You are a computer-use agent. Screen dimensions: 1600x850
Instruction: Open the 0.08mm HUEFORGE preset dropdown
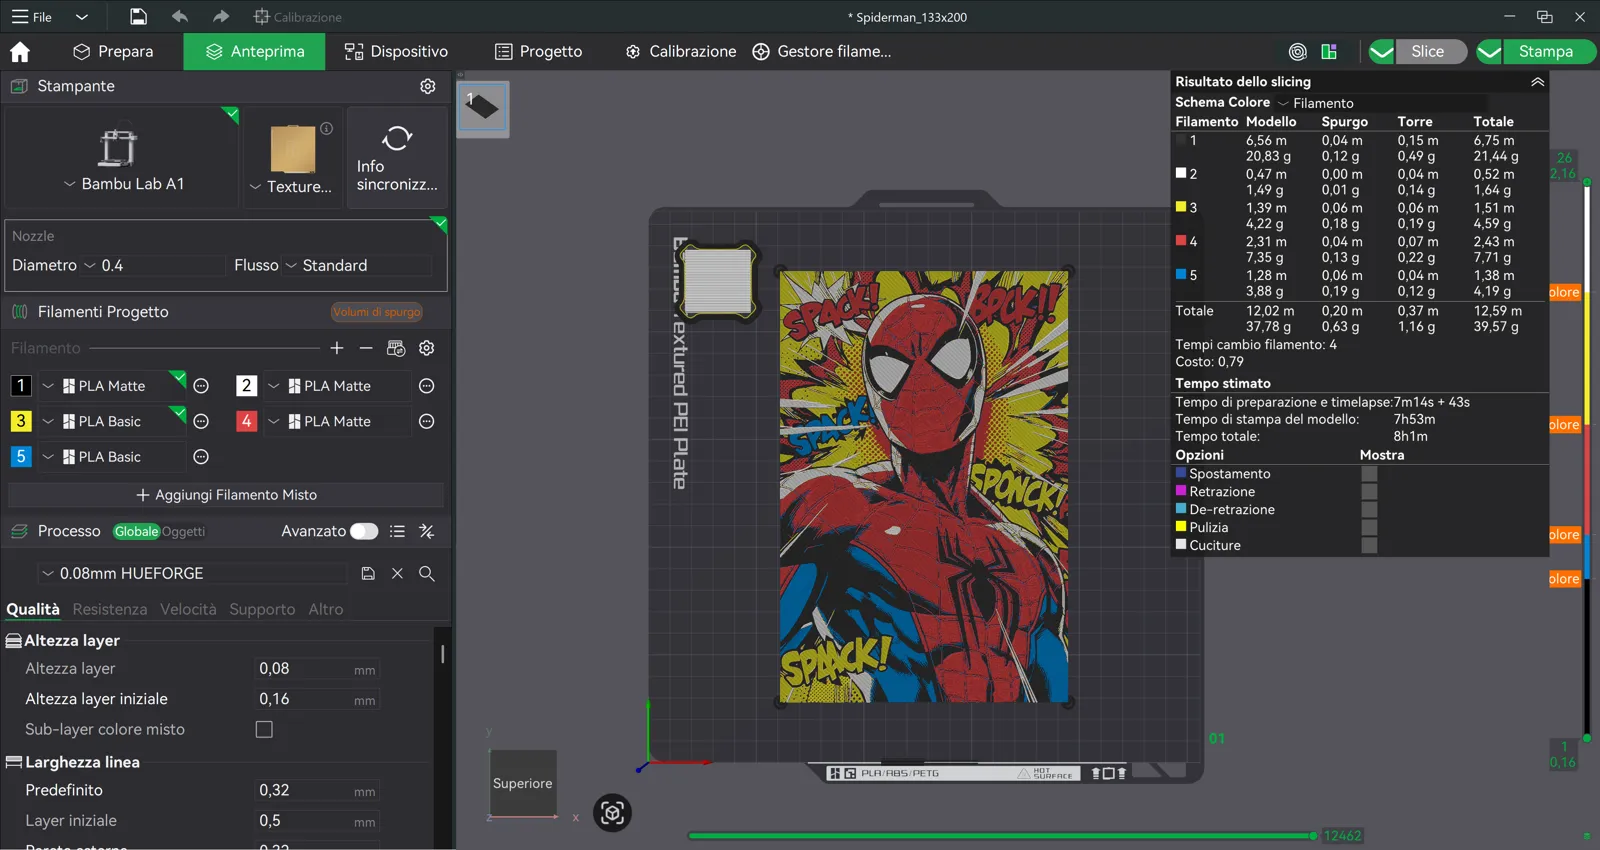[193, 573]
